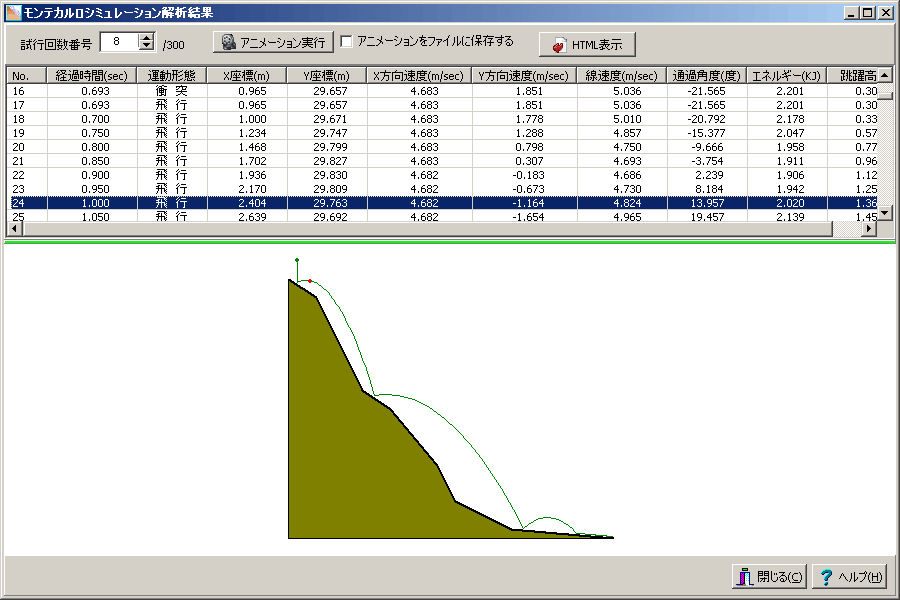Click the red rock position marker on slope
The height and width of the screenshot is (600, 900).
[310, 281]
